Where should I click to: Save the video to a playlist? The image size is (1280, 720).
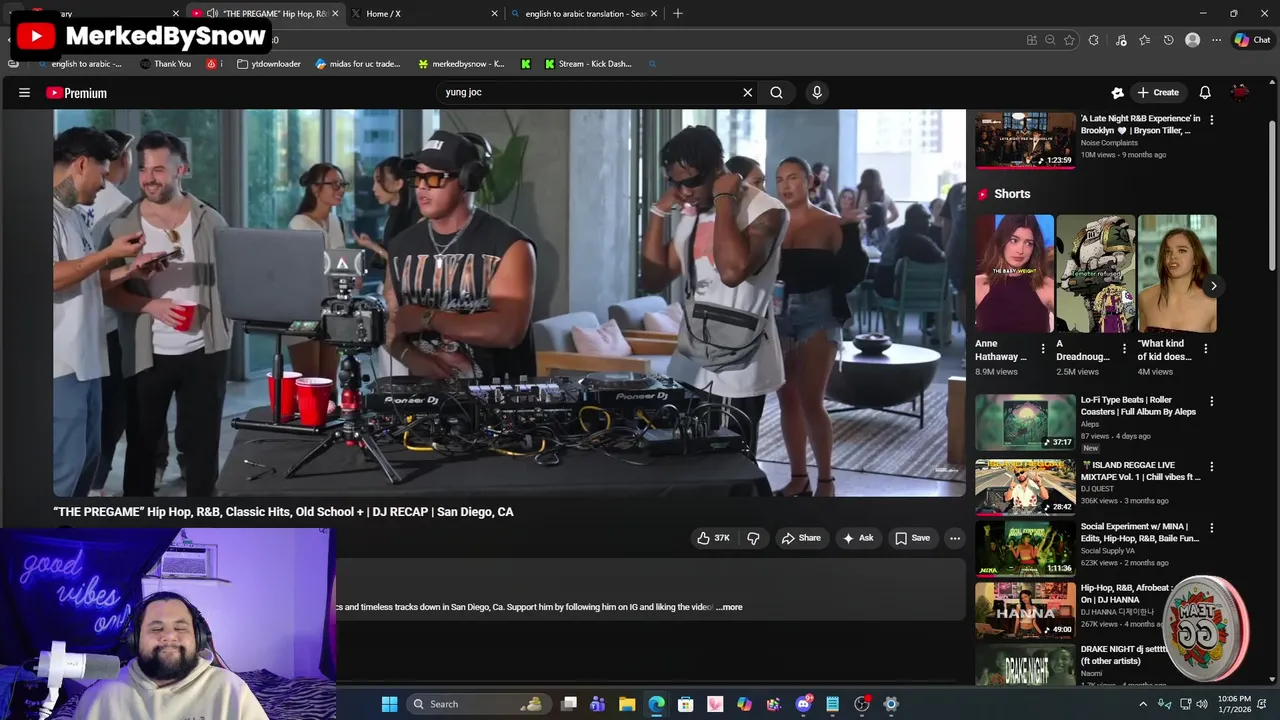[x=912, y=538]
